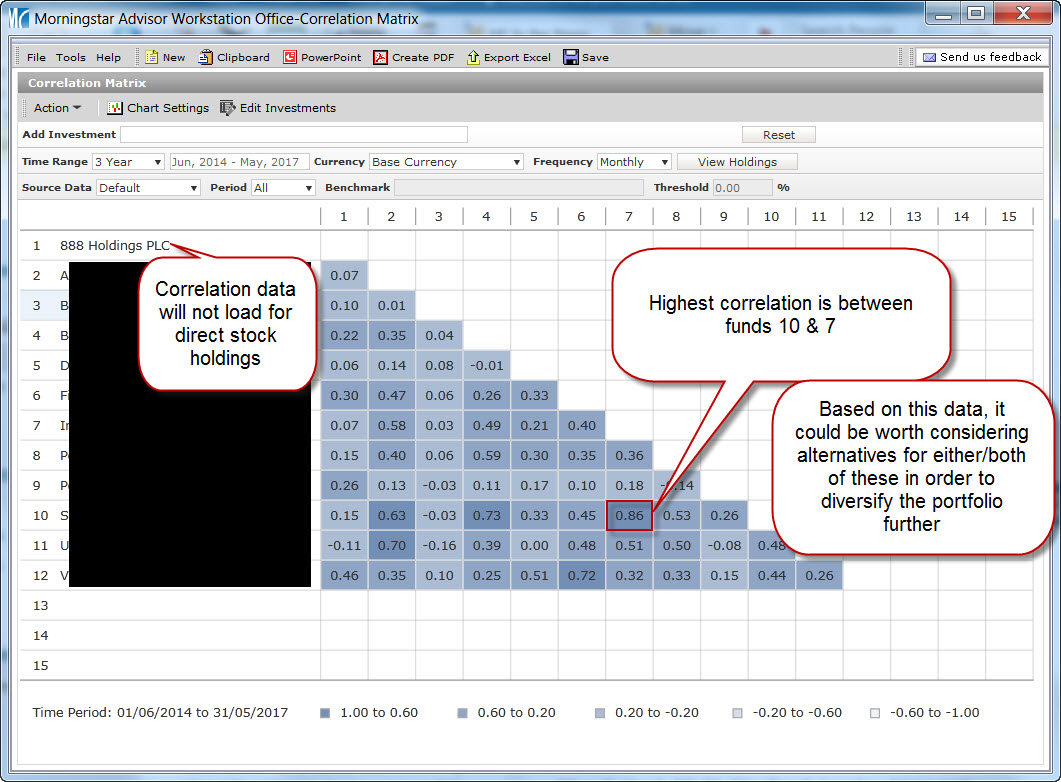This screenshot has height=782, width=1061.
Task: Click Edit Investments
Action: coord(278,108)
